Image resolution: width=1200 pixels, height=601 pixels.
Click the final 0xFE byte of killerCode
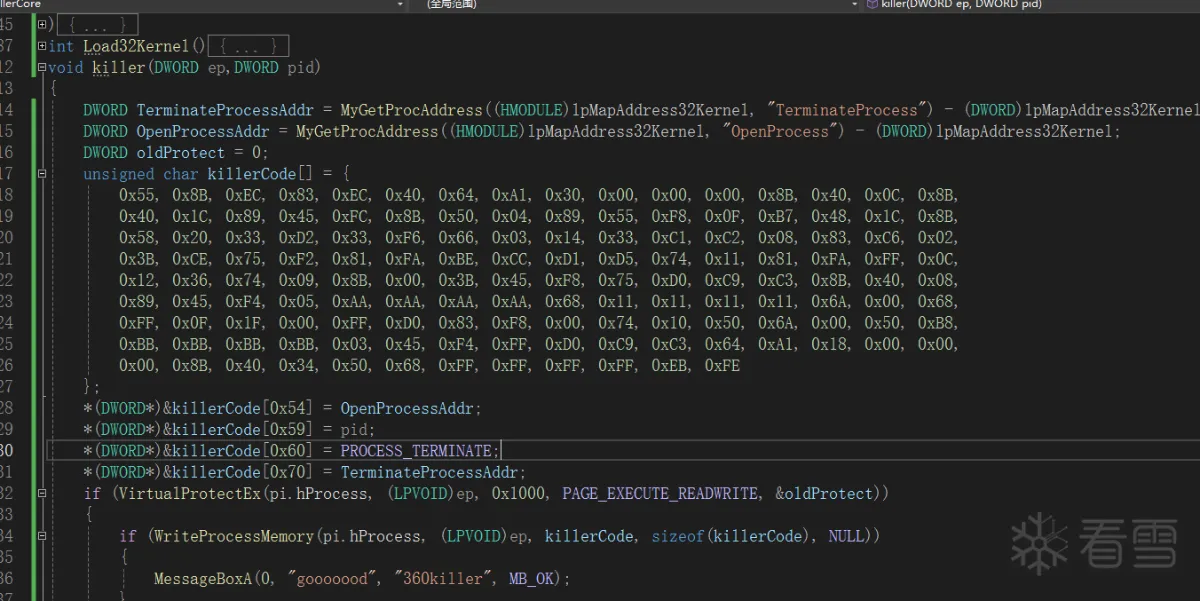(x=723, y=366)
